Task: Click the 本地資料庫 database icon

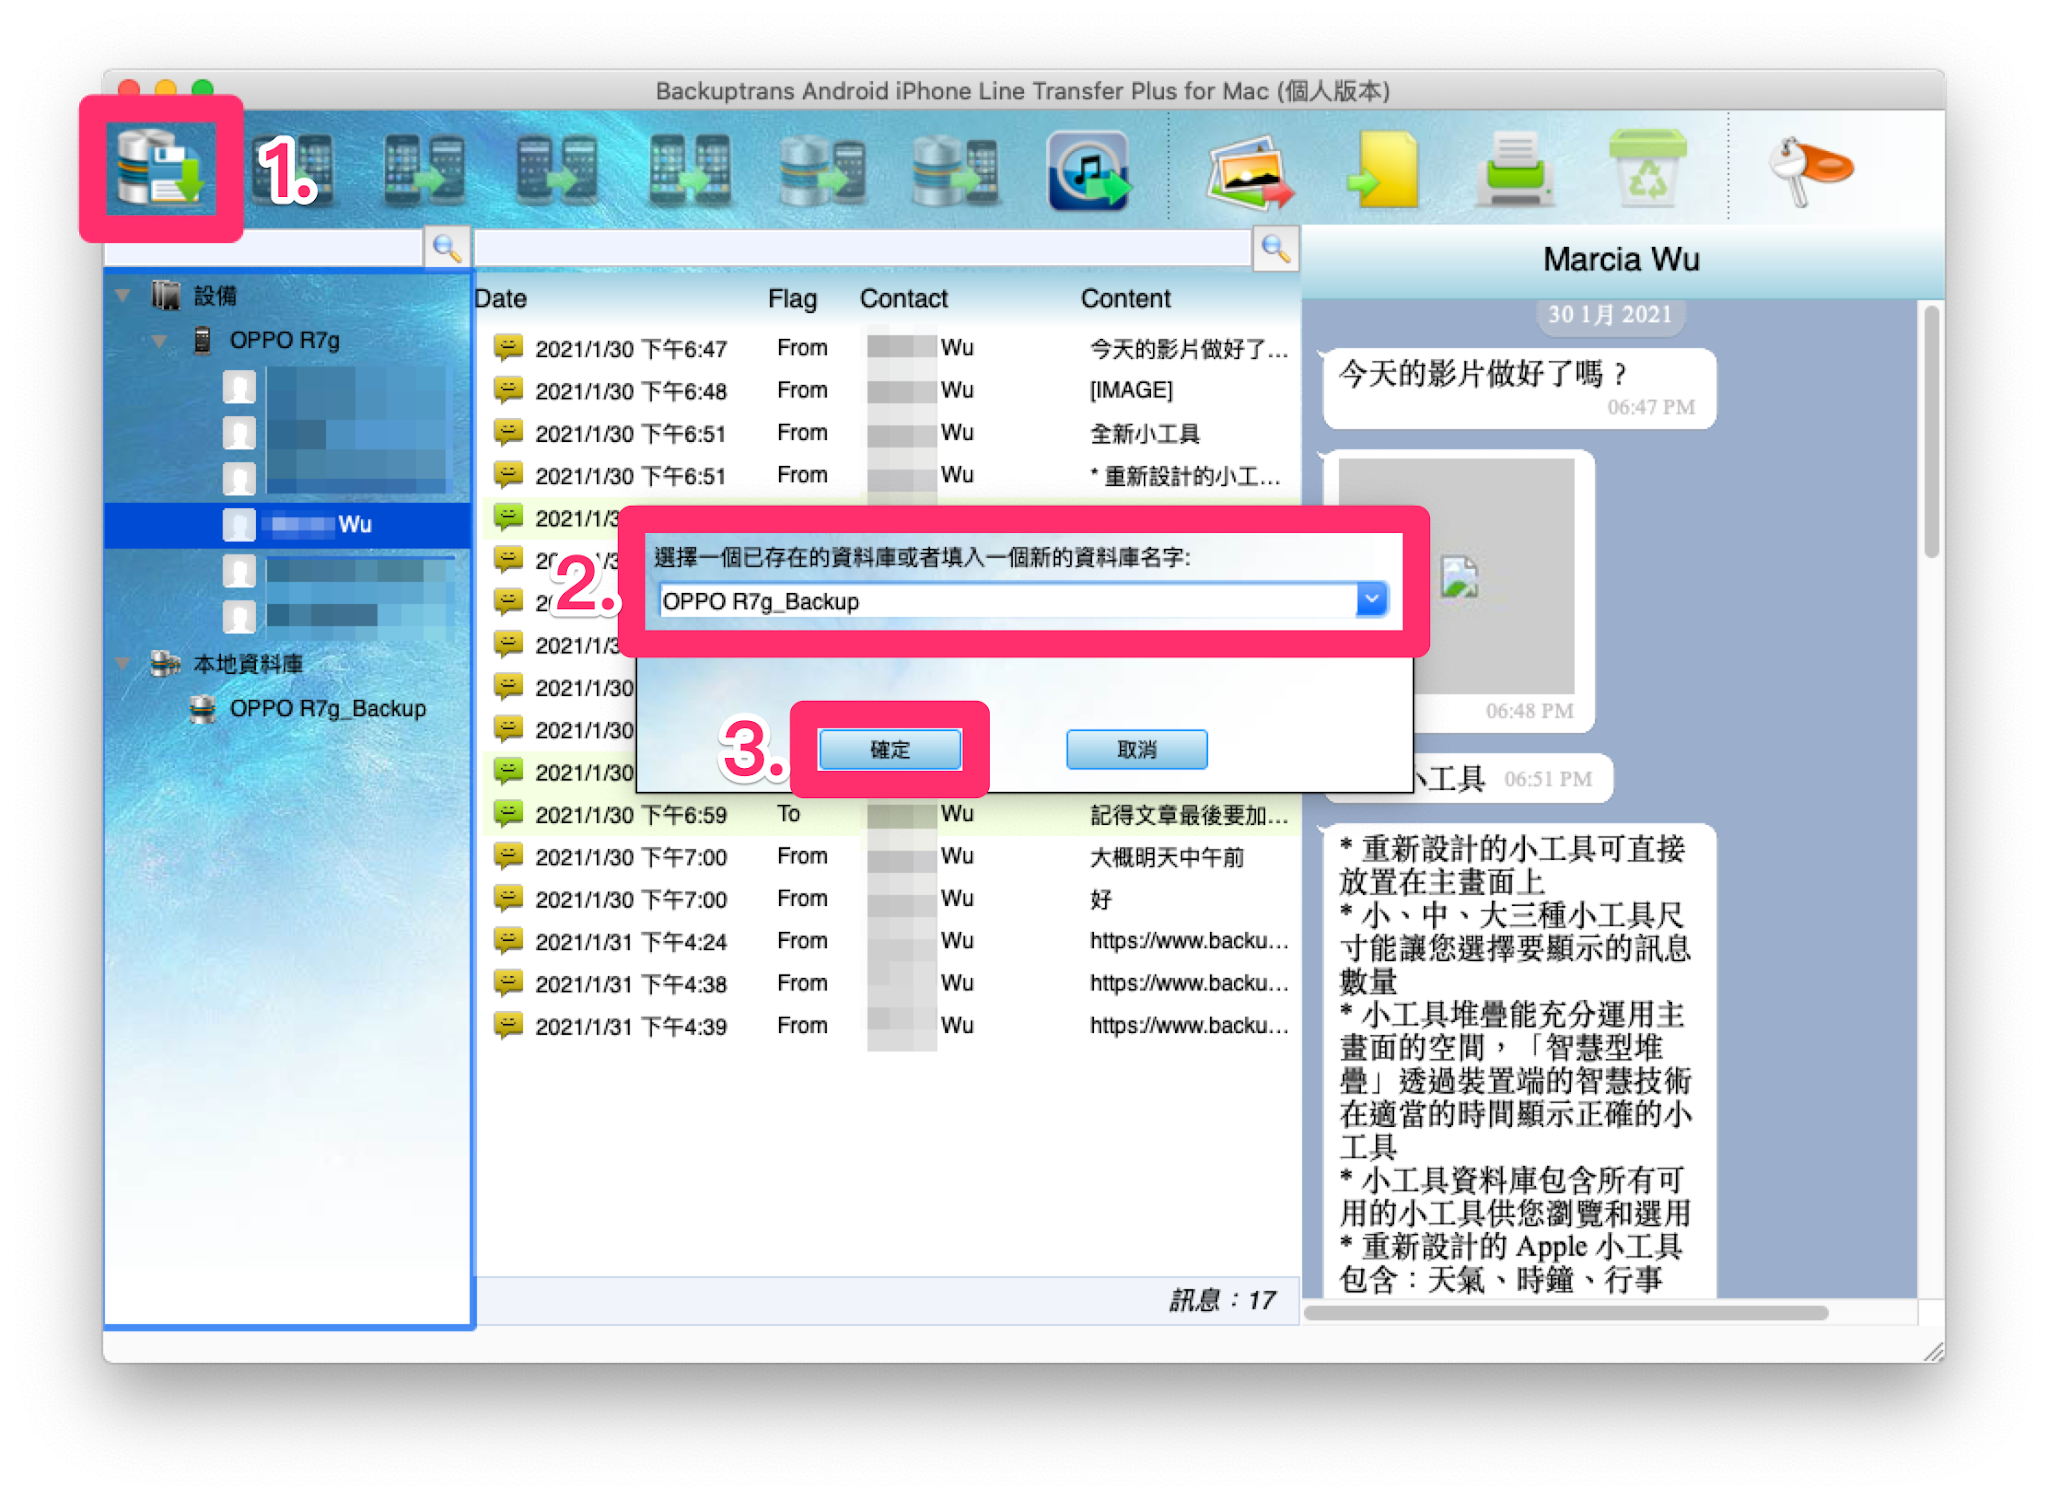Action: (x=164, y=663)
